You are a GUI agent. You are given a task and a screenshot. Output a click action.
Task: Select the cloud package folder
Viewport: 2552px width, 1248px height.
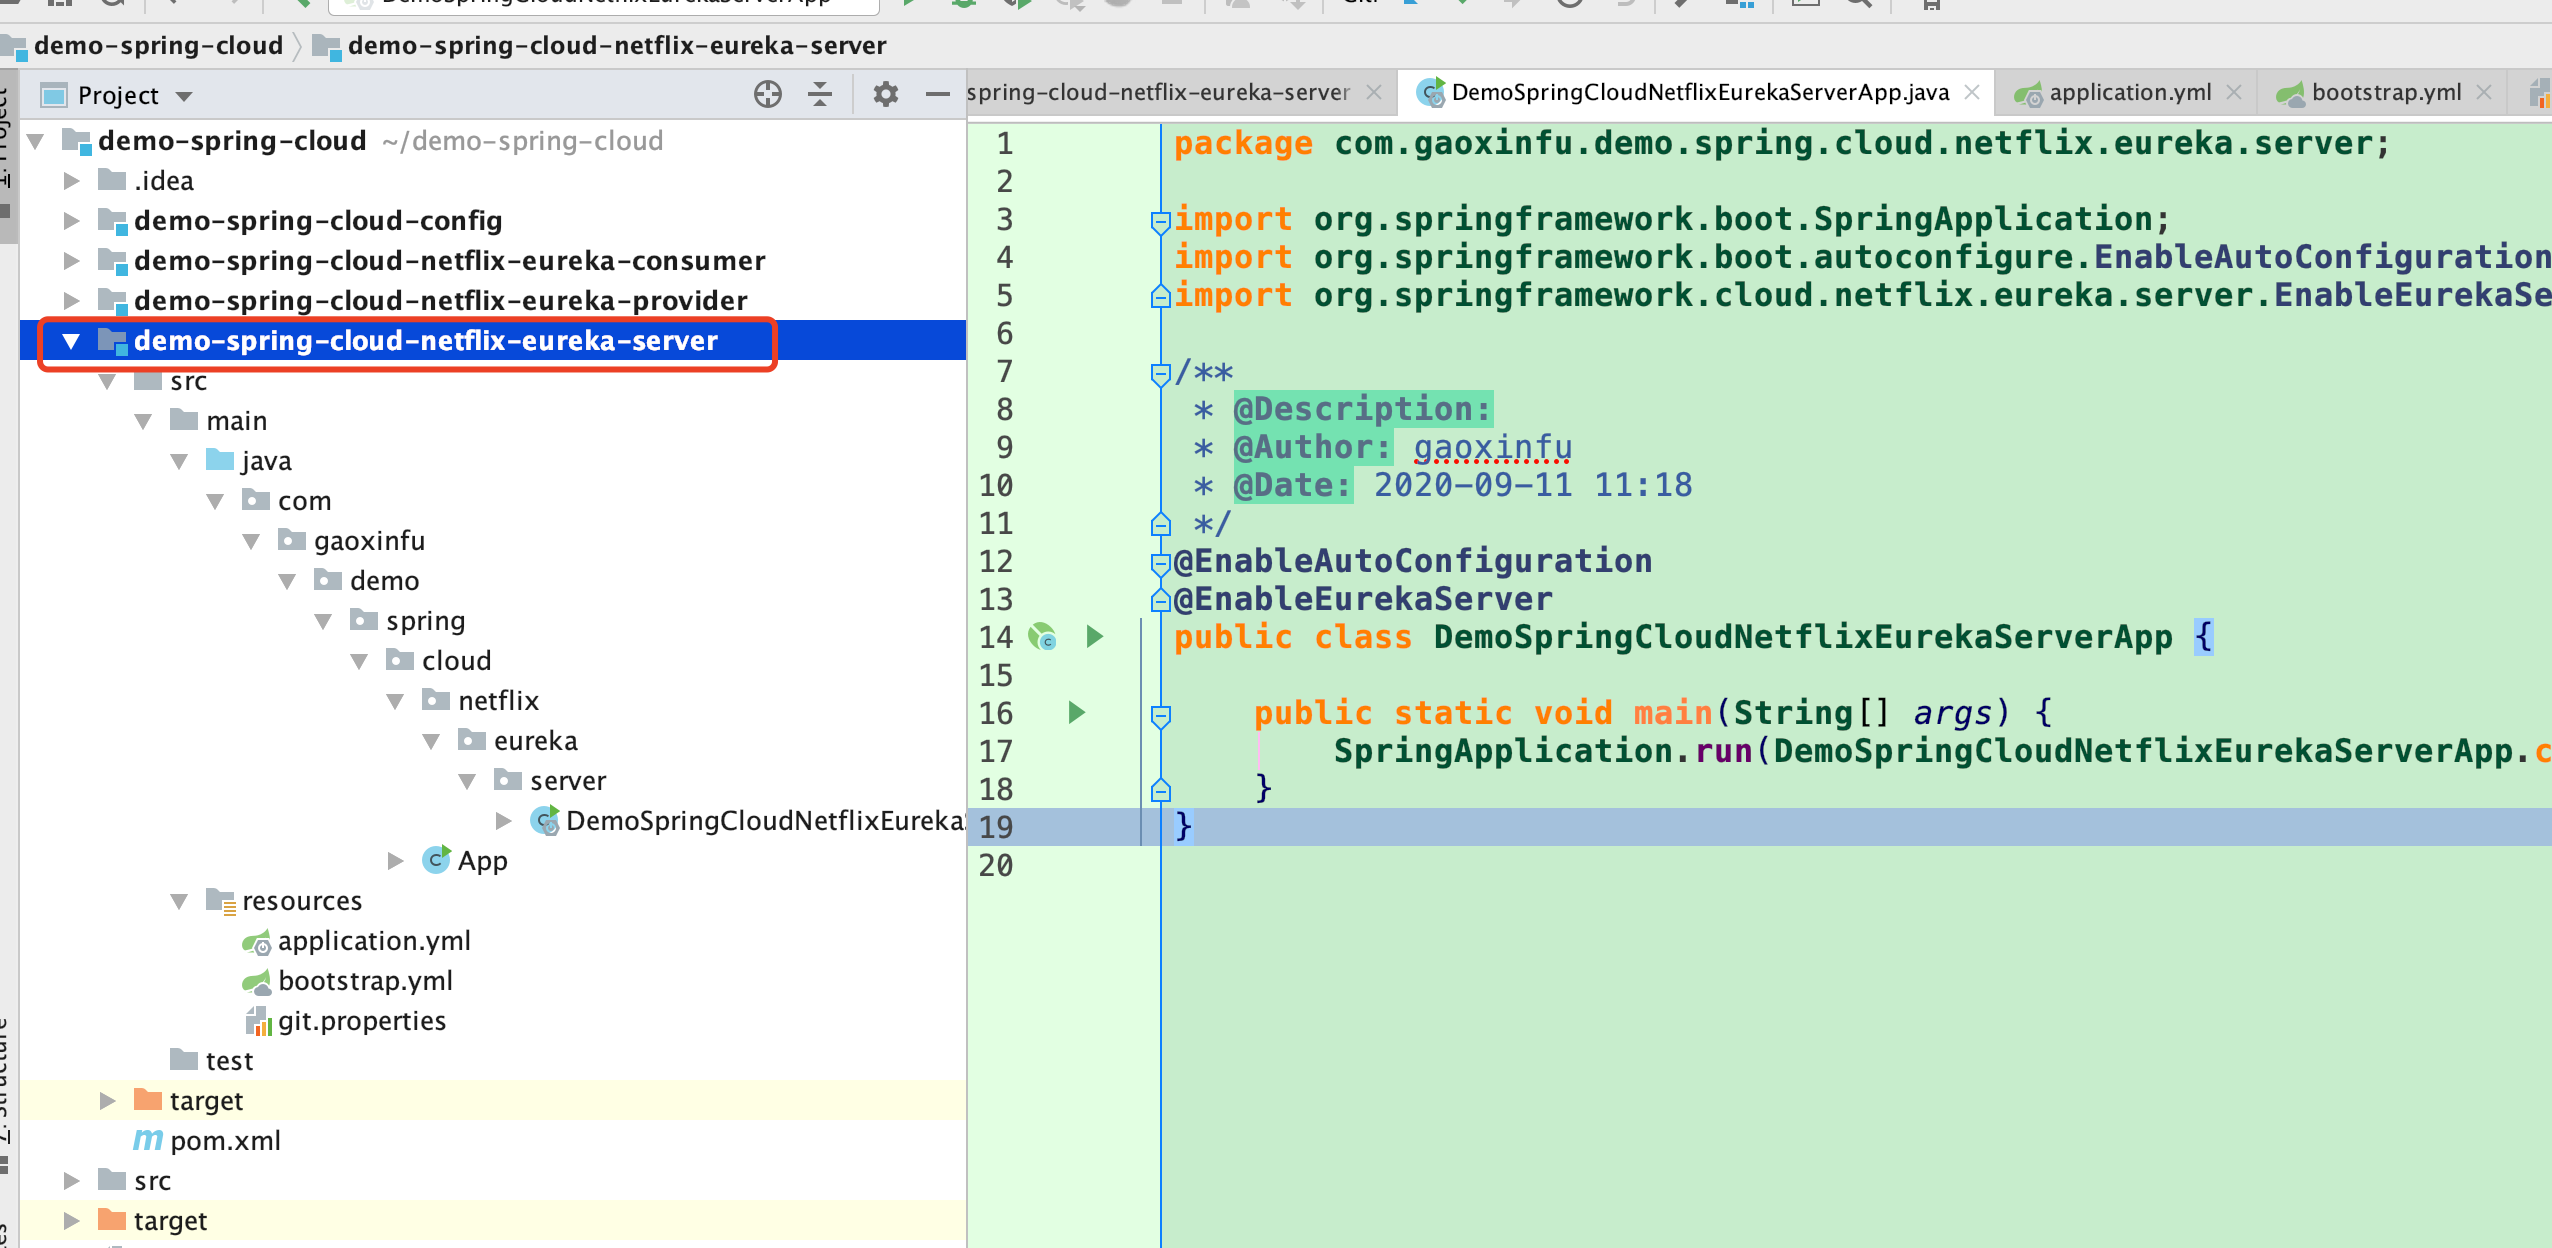456,661
